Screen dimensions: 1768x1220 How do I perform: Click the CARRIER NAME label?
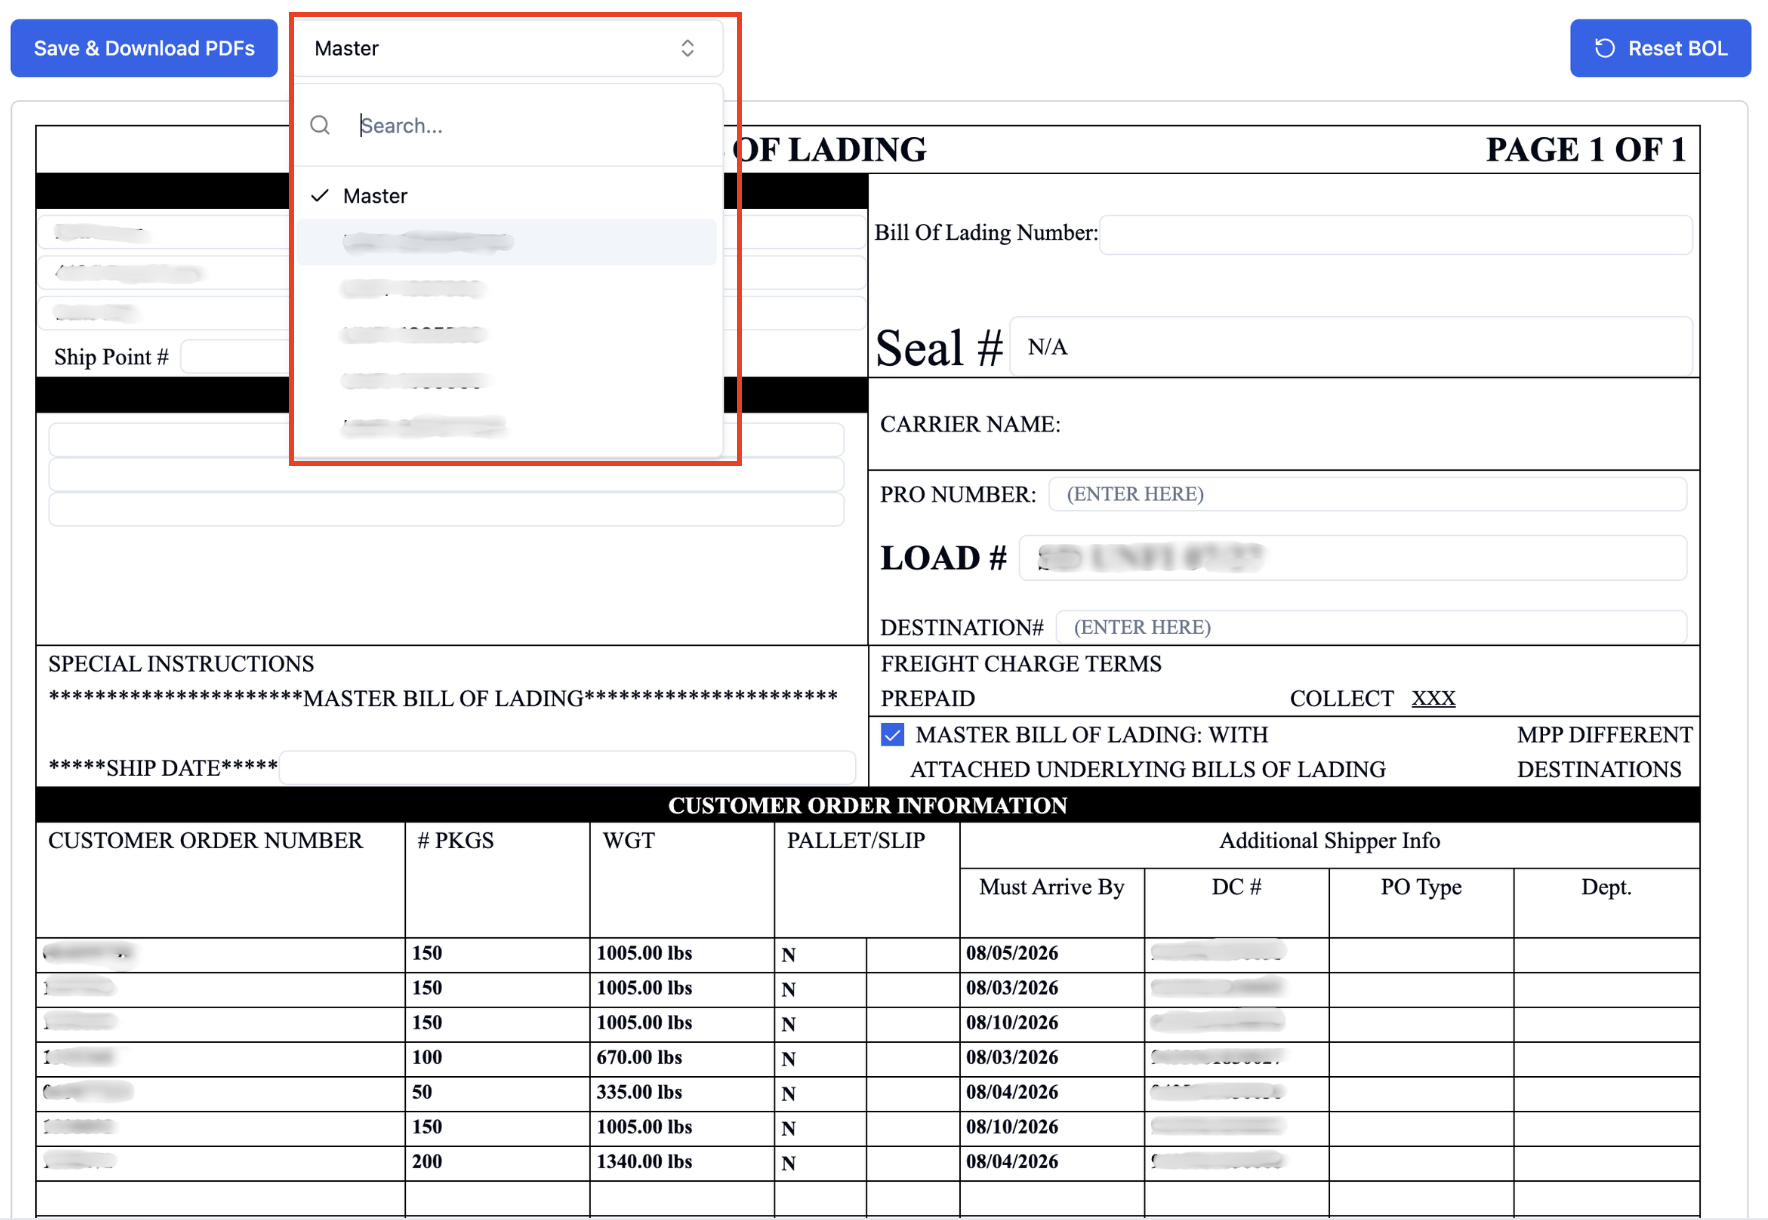pyautogui.click(x=970, y=424)
